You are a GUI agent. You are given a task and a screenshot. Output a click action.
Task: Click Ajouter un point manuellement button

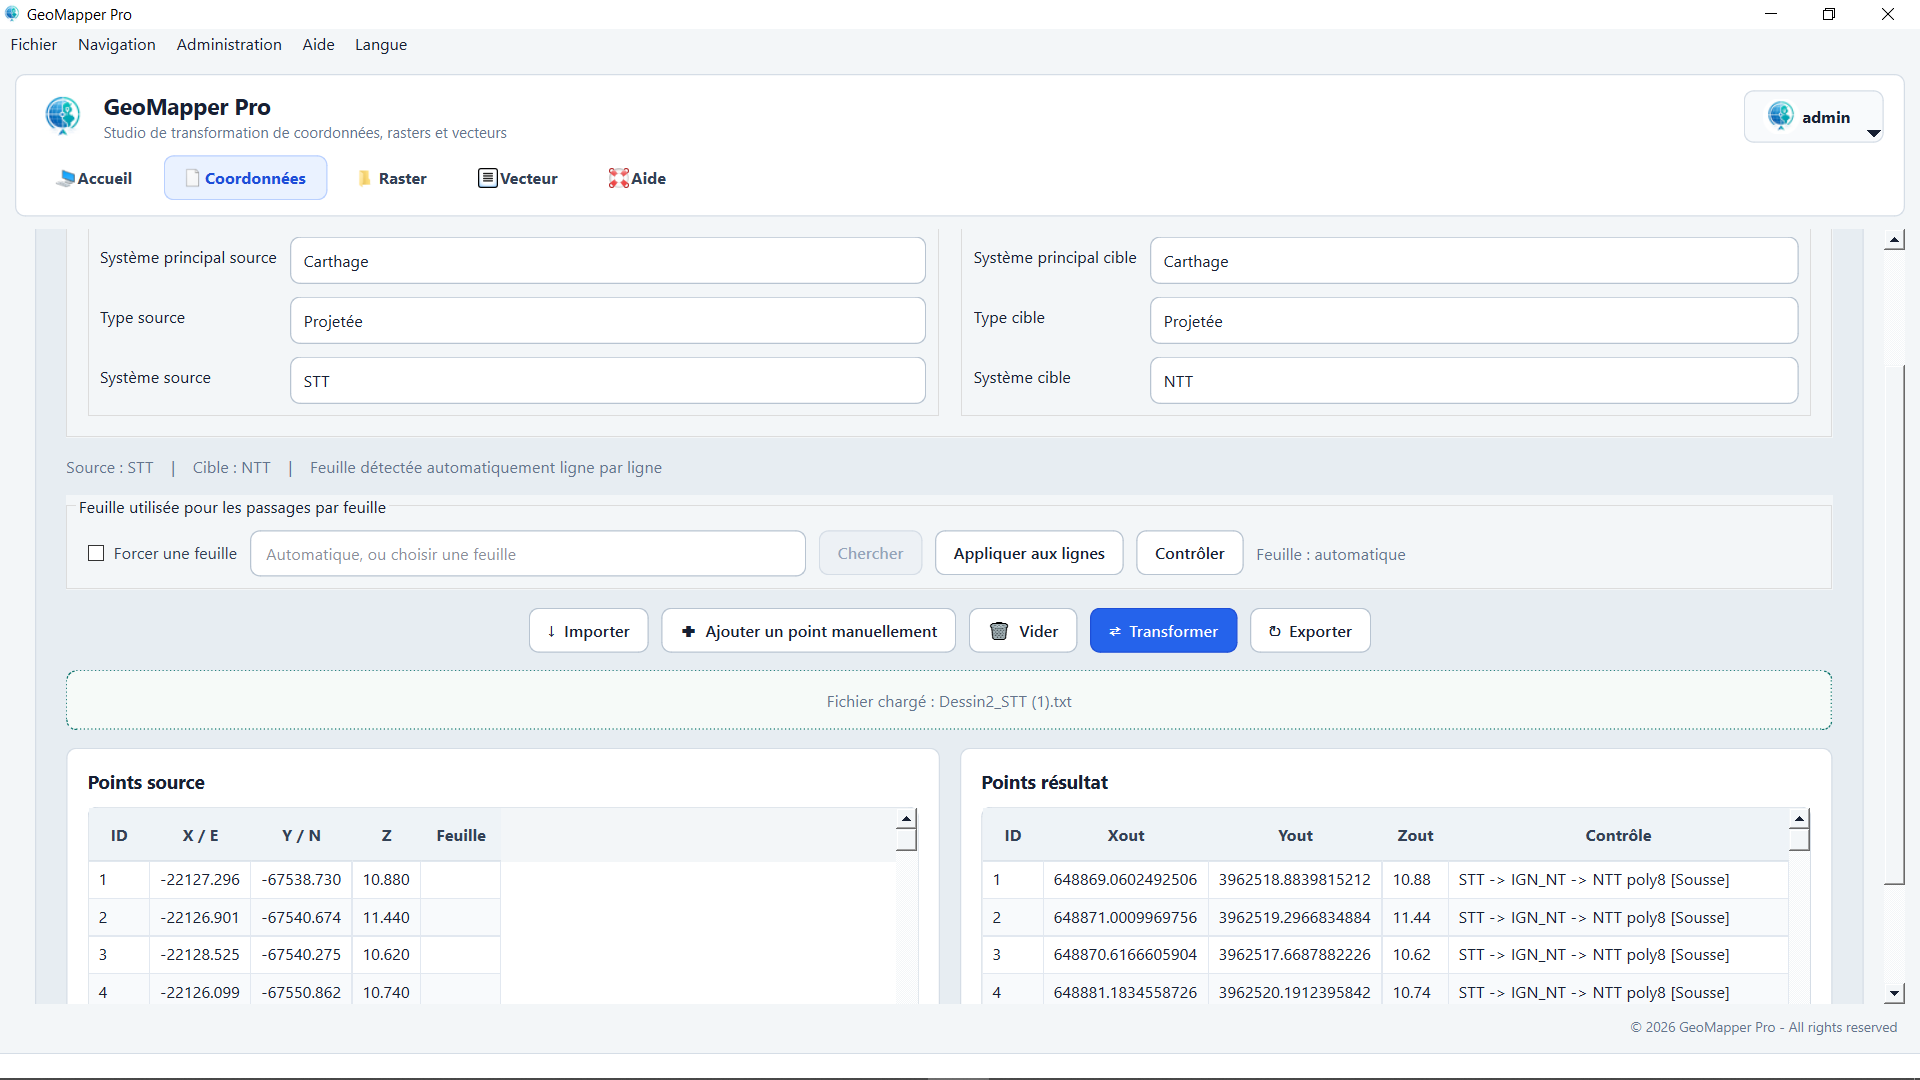pos(808,631)
